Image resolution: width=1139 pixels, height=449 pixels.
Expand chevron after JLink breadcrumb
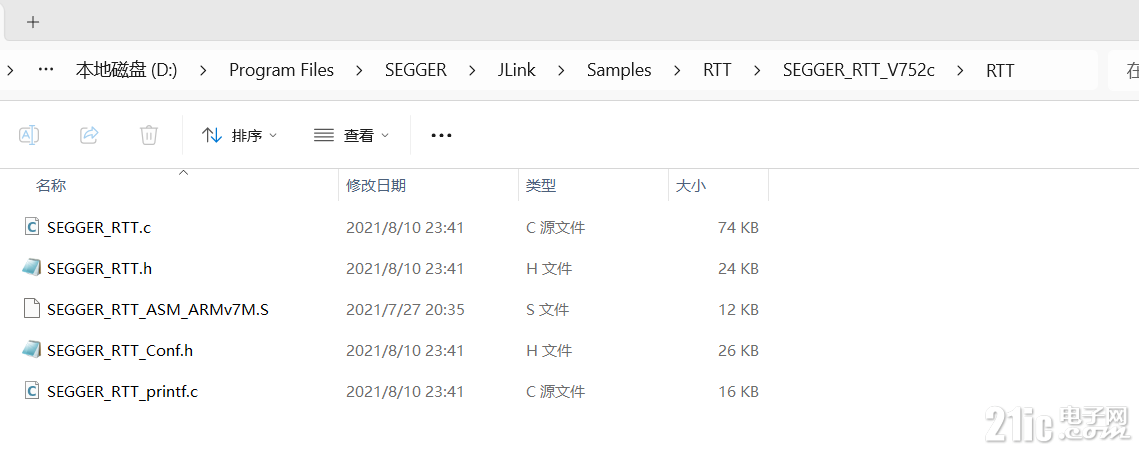point(562,70)
